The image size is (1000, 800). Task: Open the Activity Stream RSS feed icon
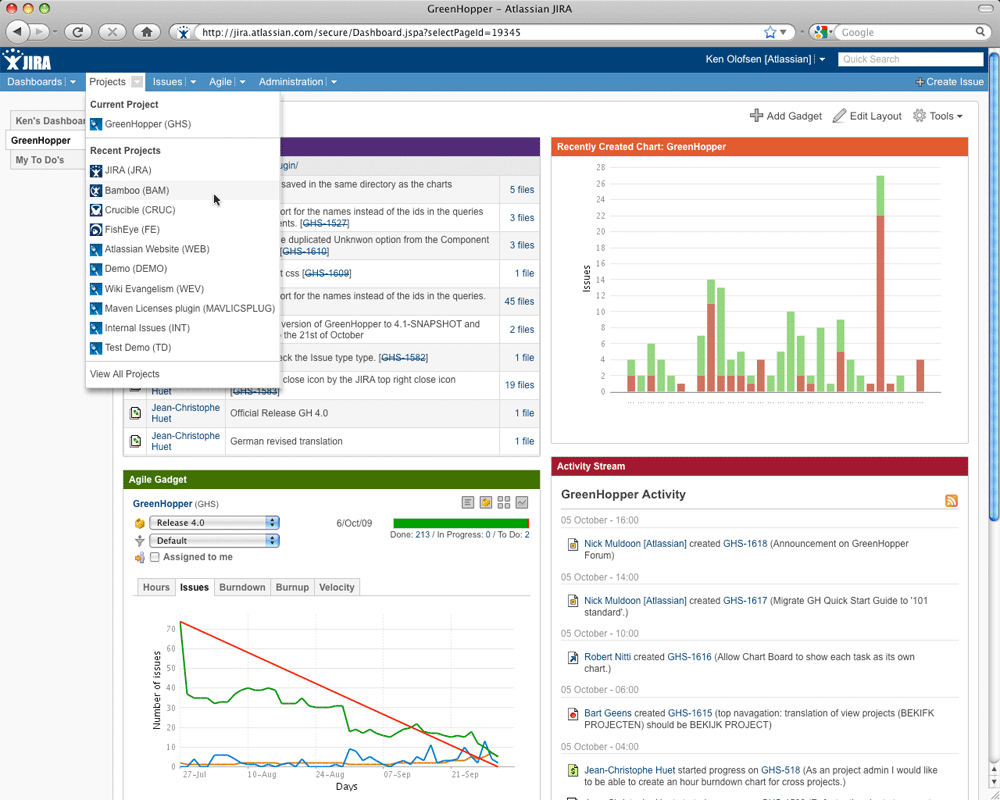tap(951, 501)
